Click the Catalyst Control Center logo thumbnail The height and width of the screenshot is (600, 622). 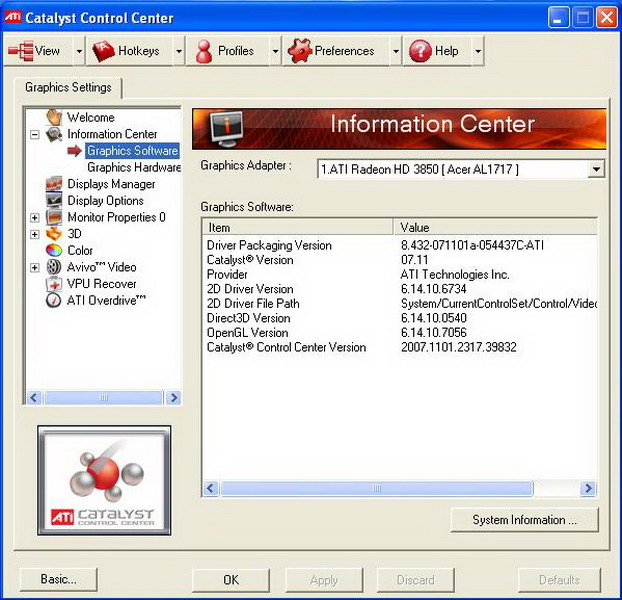[x=104, y=481]
